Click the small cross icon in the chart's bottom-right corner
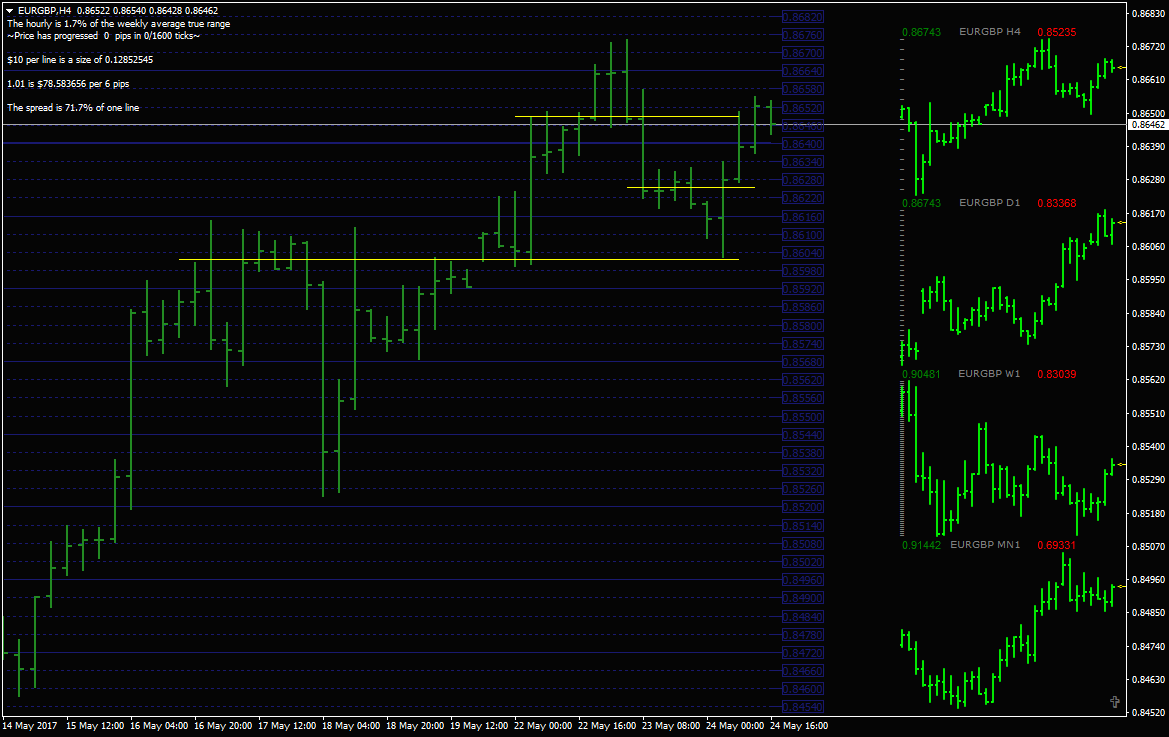1169x737 pixels. coord(1115,702)
